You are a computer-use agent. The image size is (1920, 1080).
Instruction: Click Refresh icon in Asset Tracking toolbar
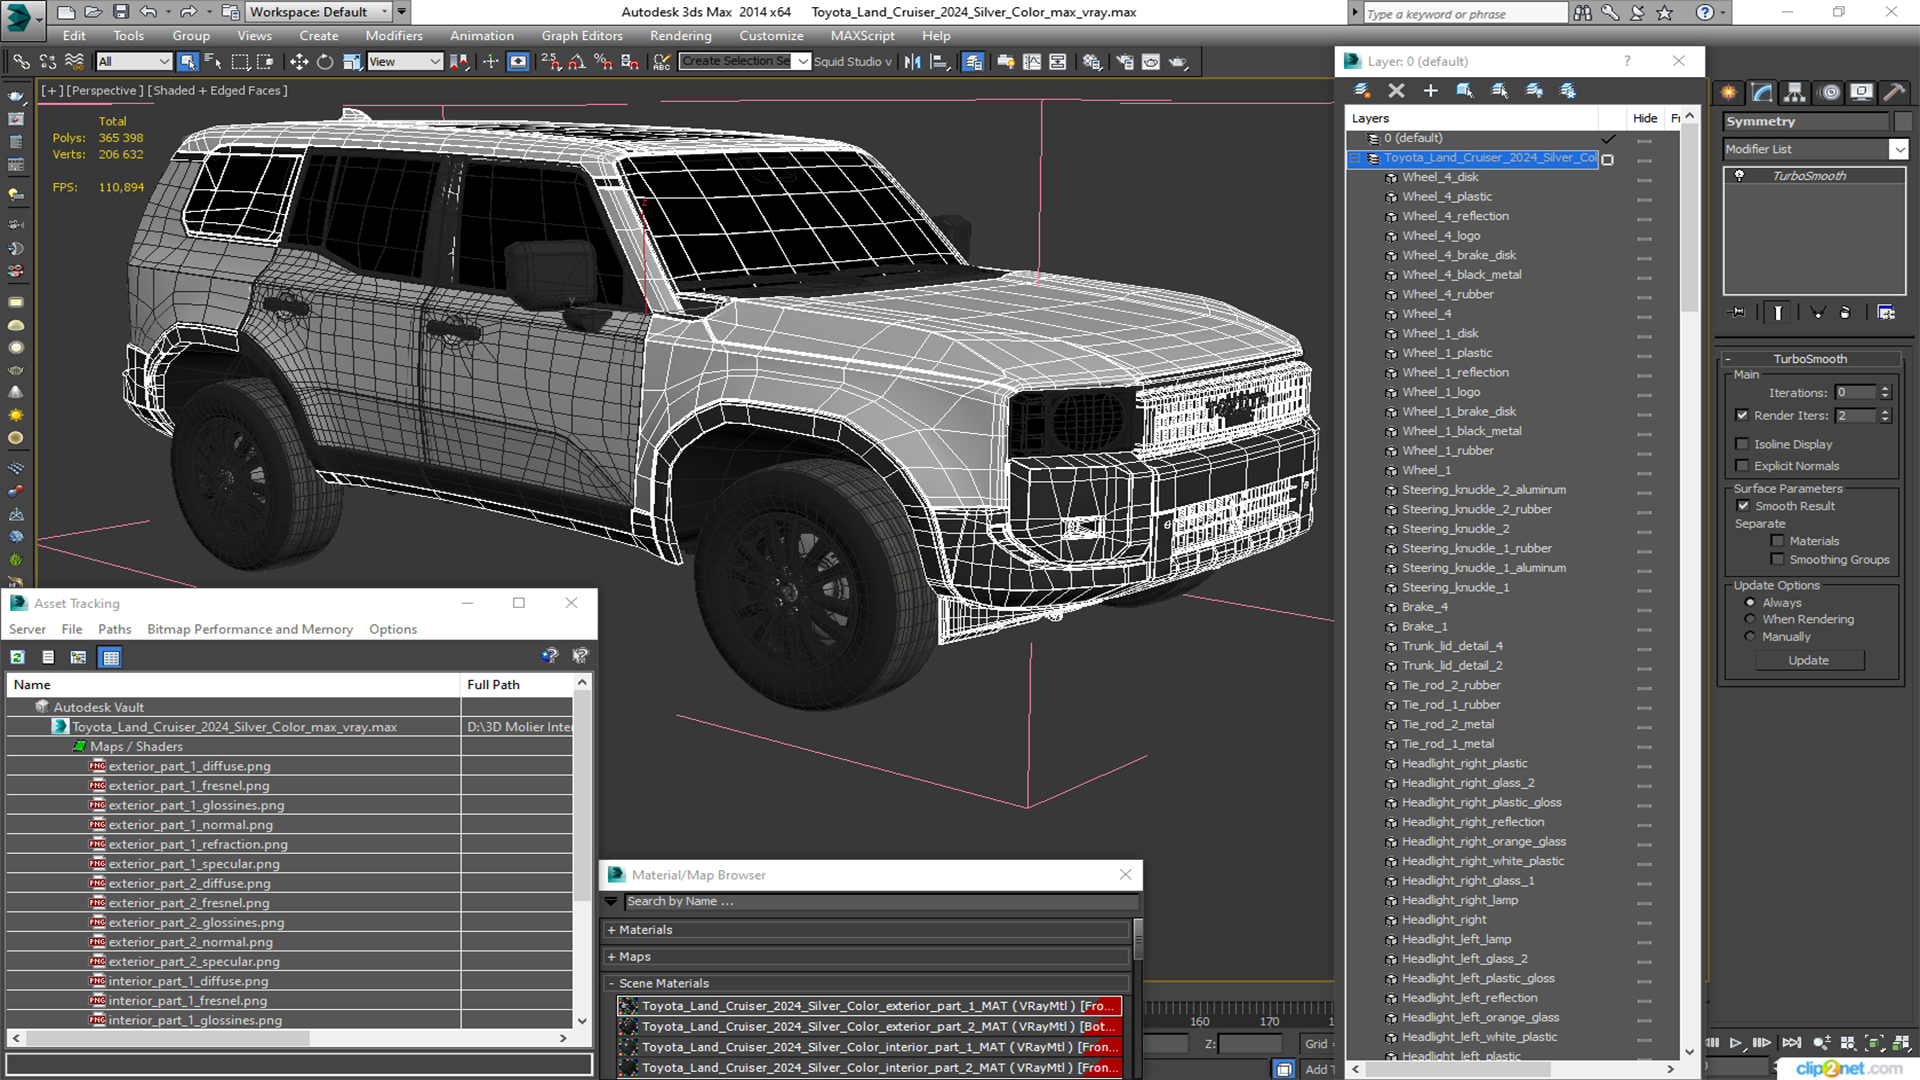click(x=18, y=657)
